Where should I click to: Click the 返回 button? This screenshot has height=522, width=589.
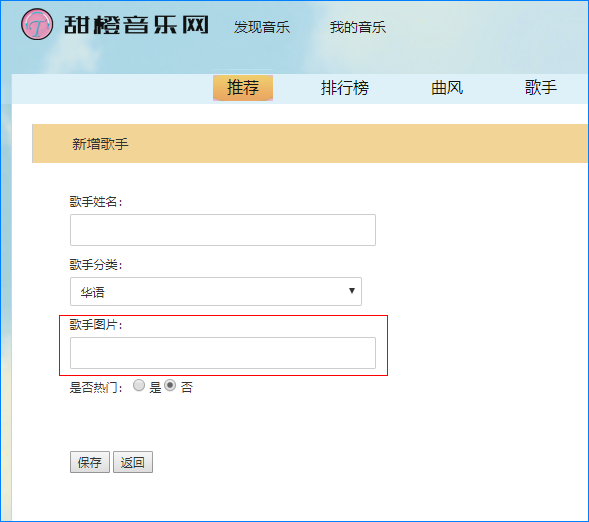coord(133,462)
